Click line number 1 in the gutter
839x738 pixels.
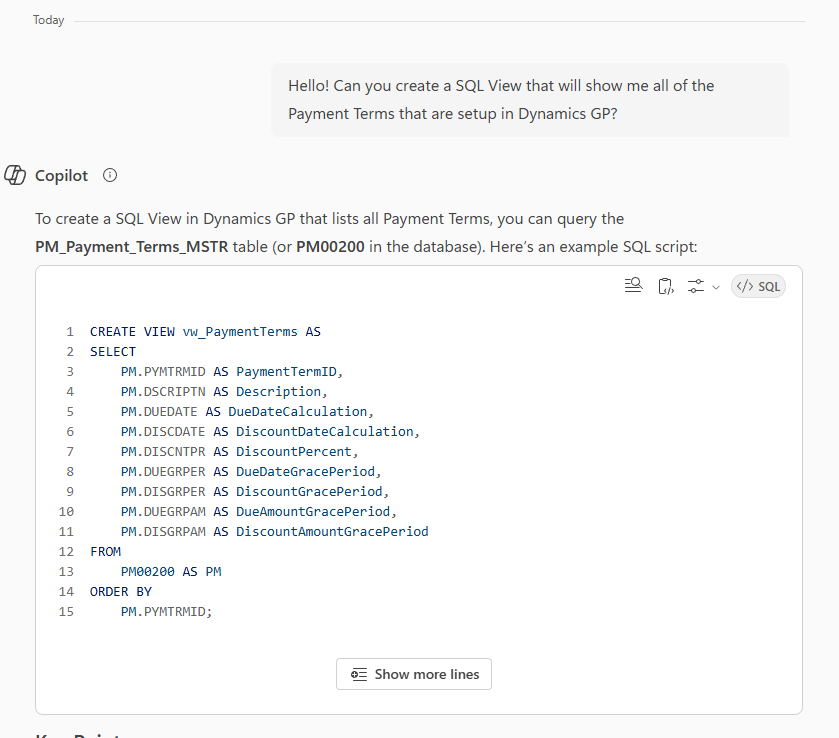(70, 332)
